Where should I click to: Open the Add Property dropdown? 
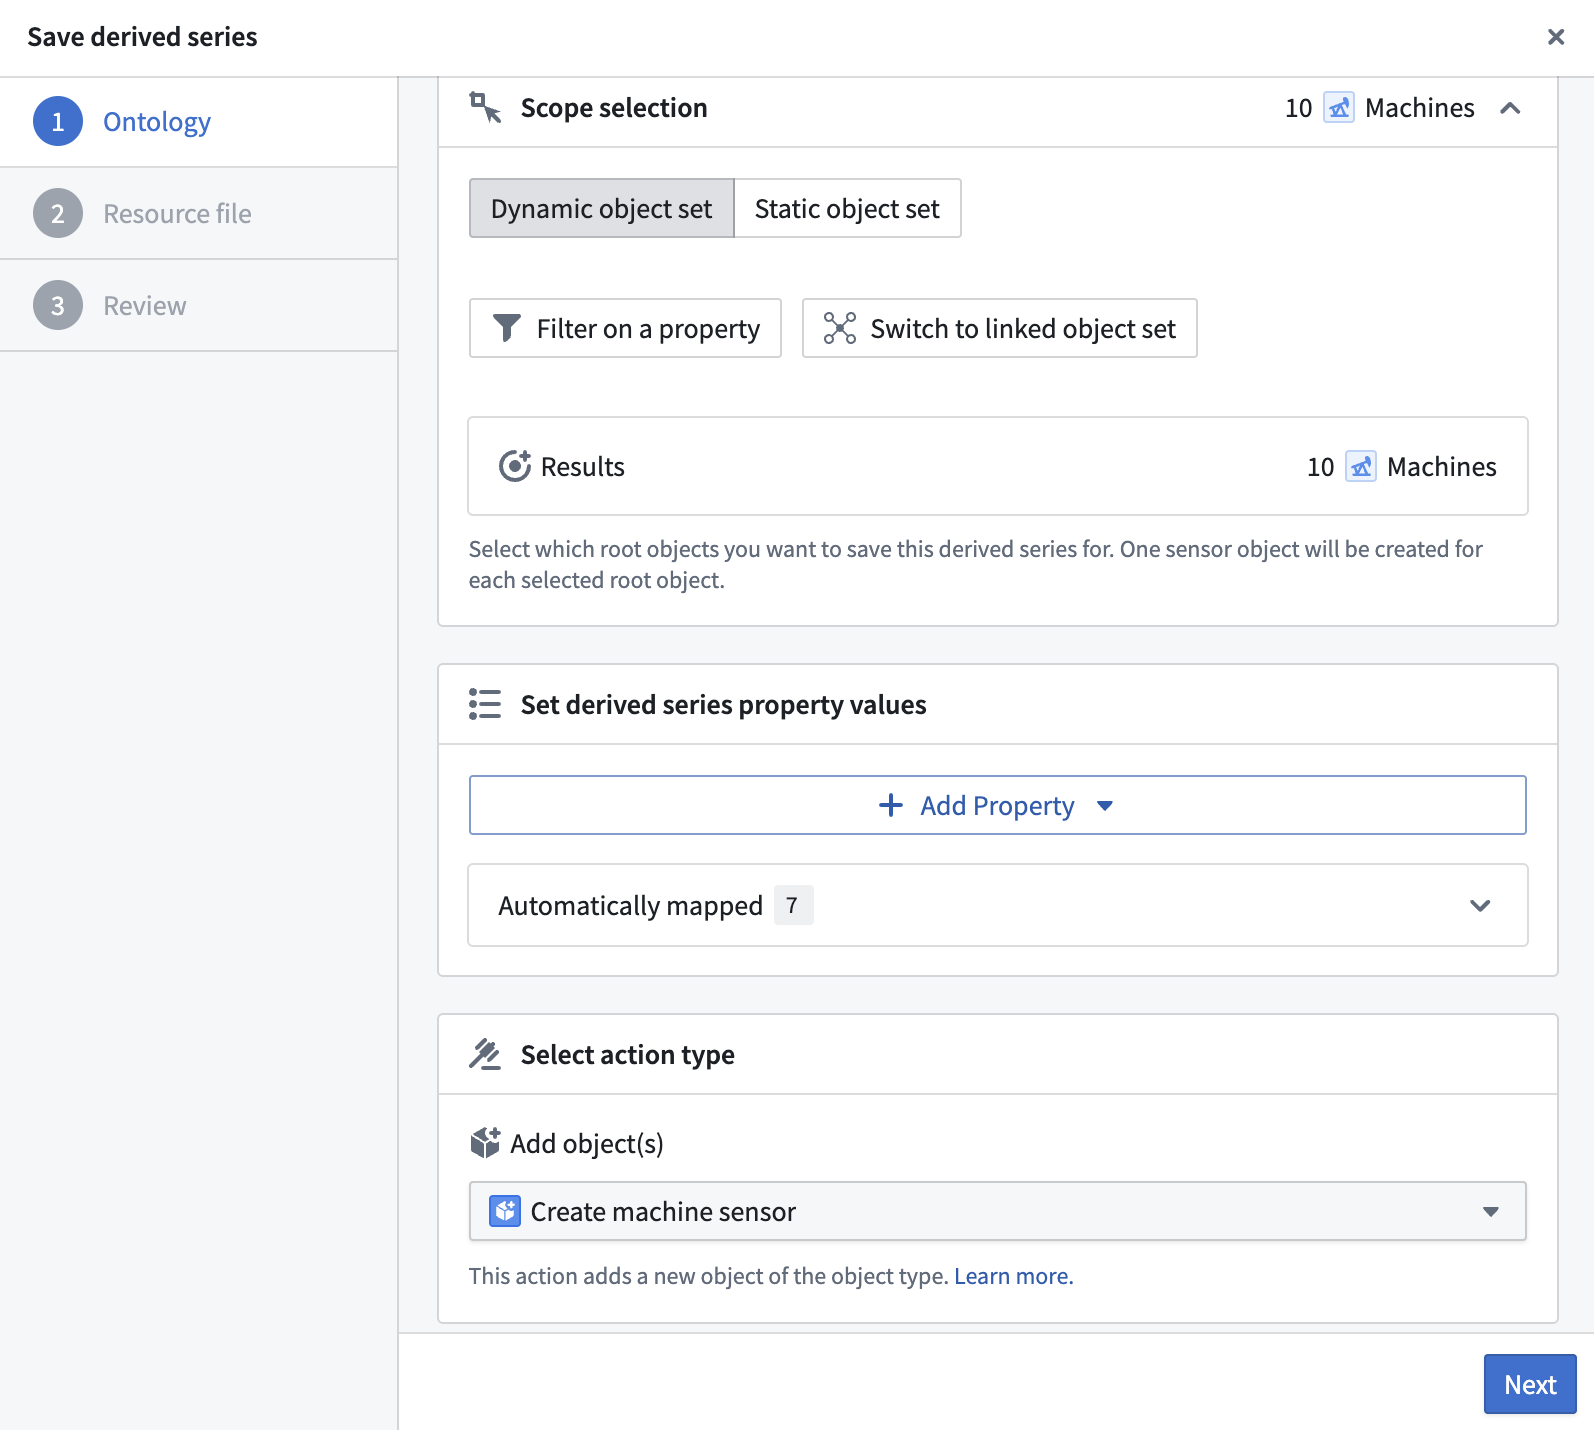point(997,805)
